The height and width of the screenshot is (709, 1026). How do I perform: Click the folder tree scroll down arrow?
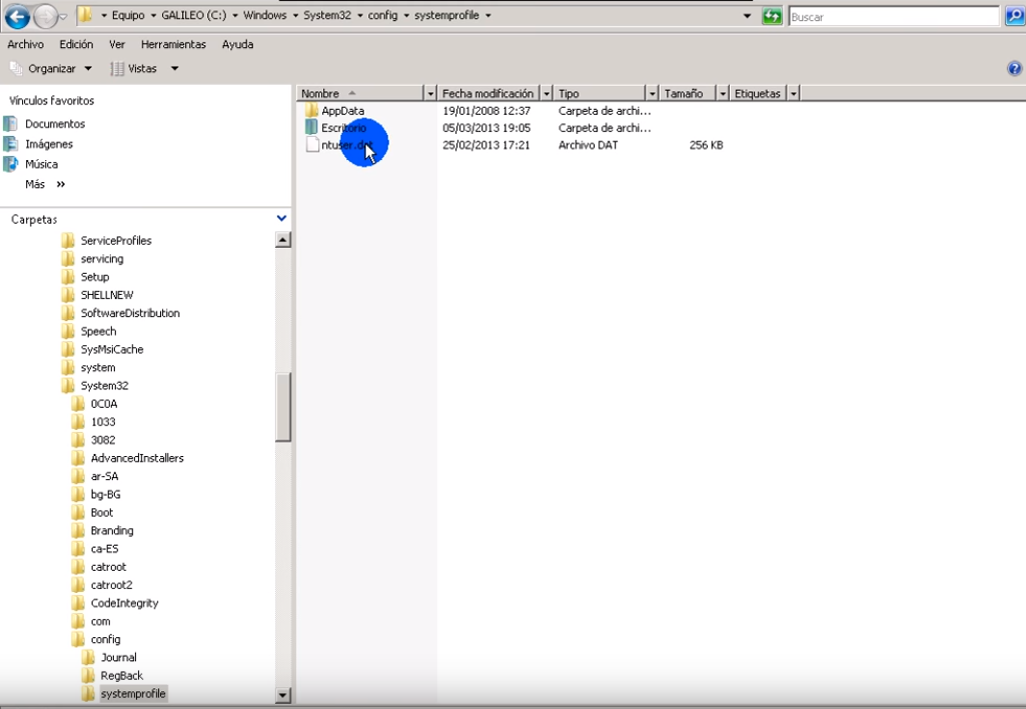point(283,695)
